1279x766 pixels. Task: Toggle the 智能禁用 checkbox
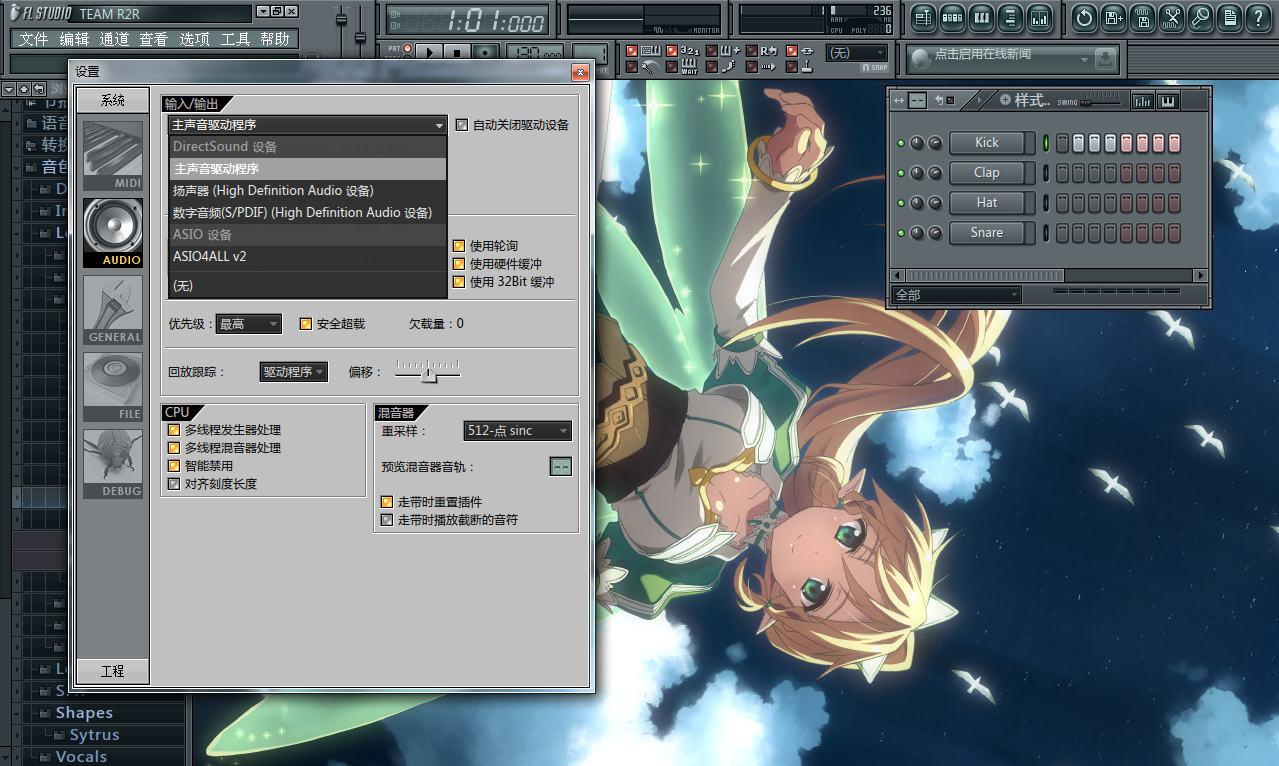tap(174, 466)
